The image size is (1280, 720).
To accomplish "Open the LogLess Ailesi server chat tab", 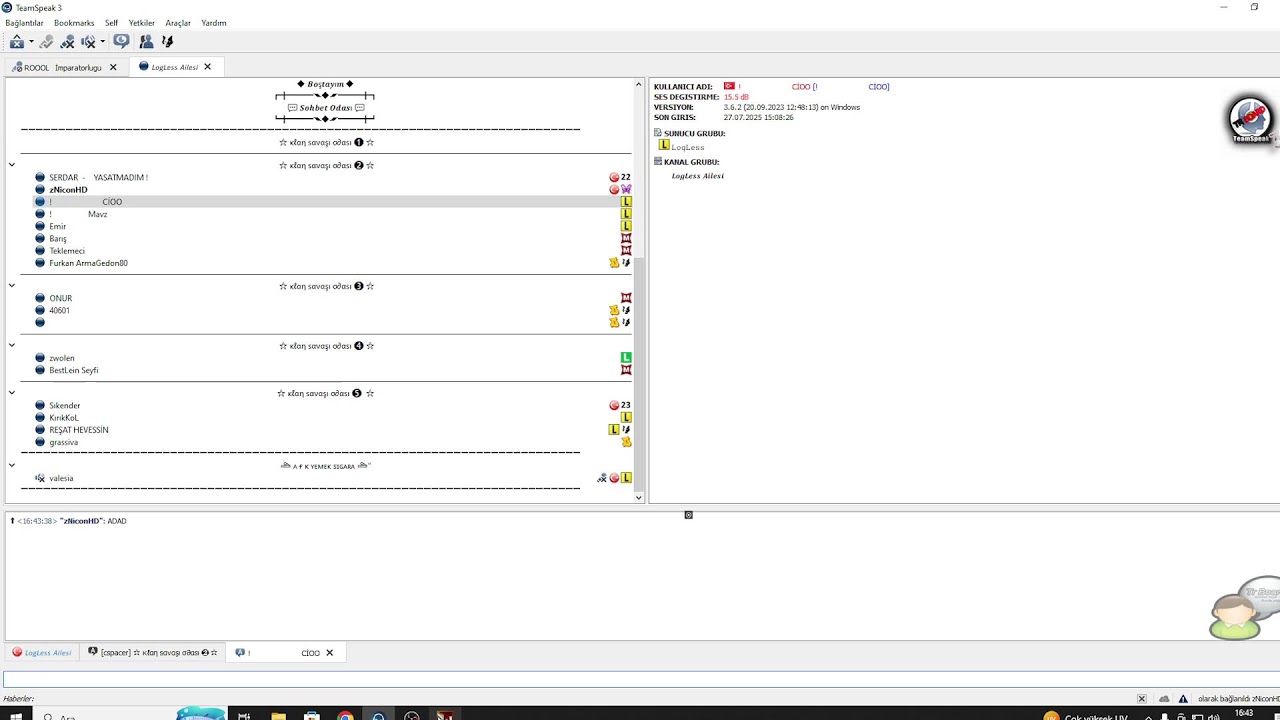I will pyautogui.click(x=42, y=653).
